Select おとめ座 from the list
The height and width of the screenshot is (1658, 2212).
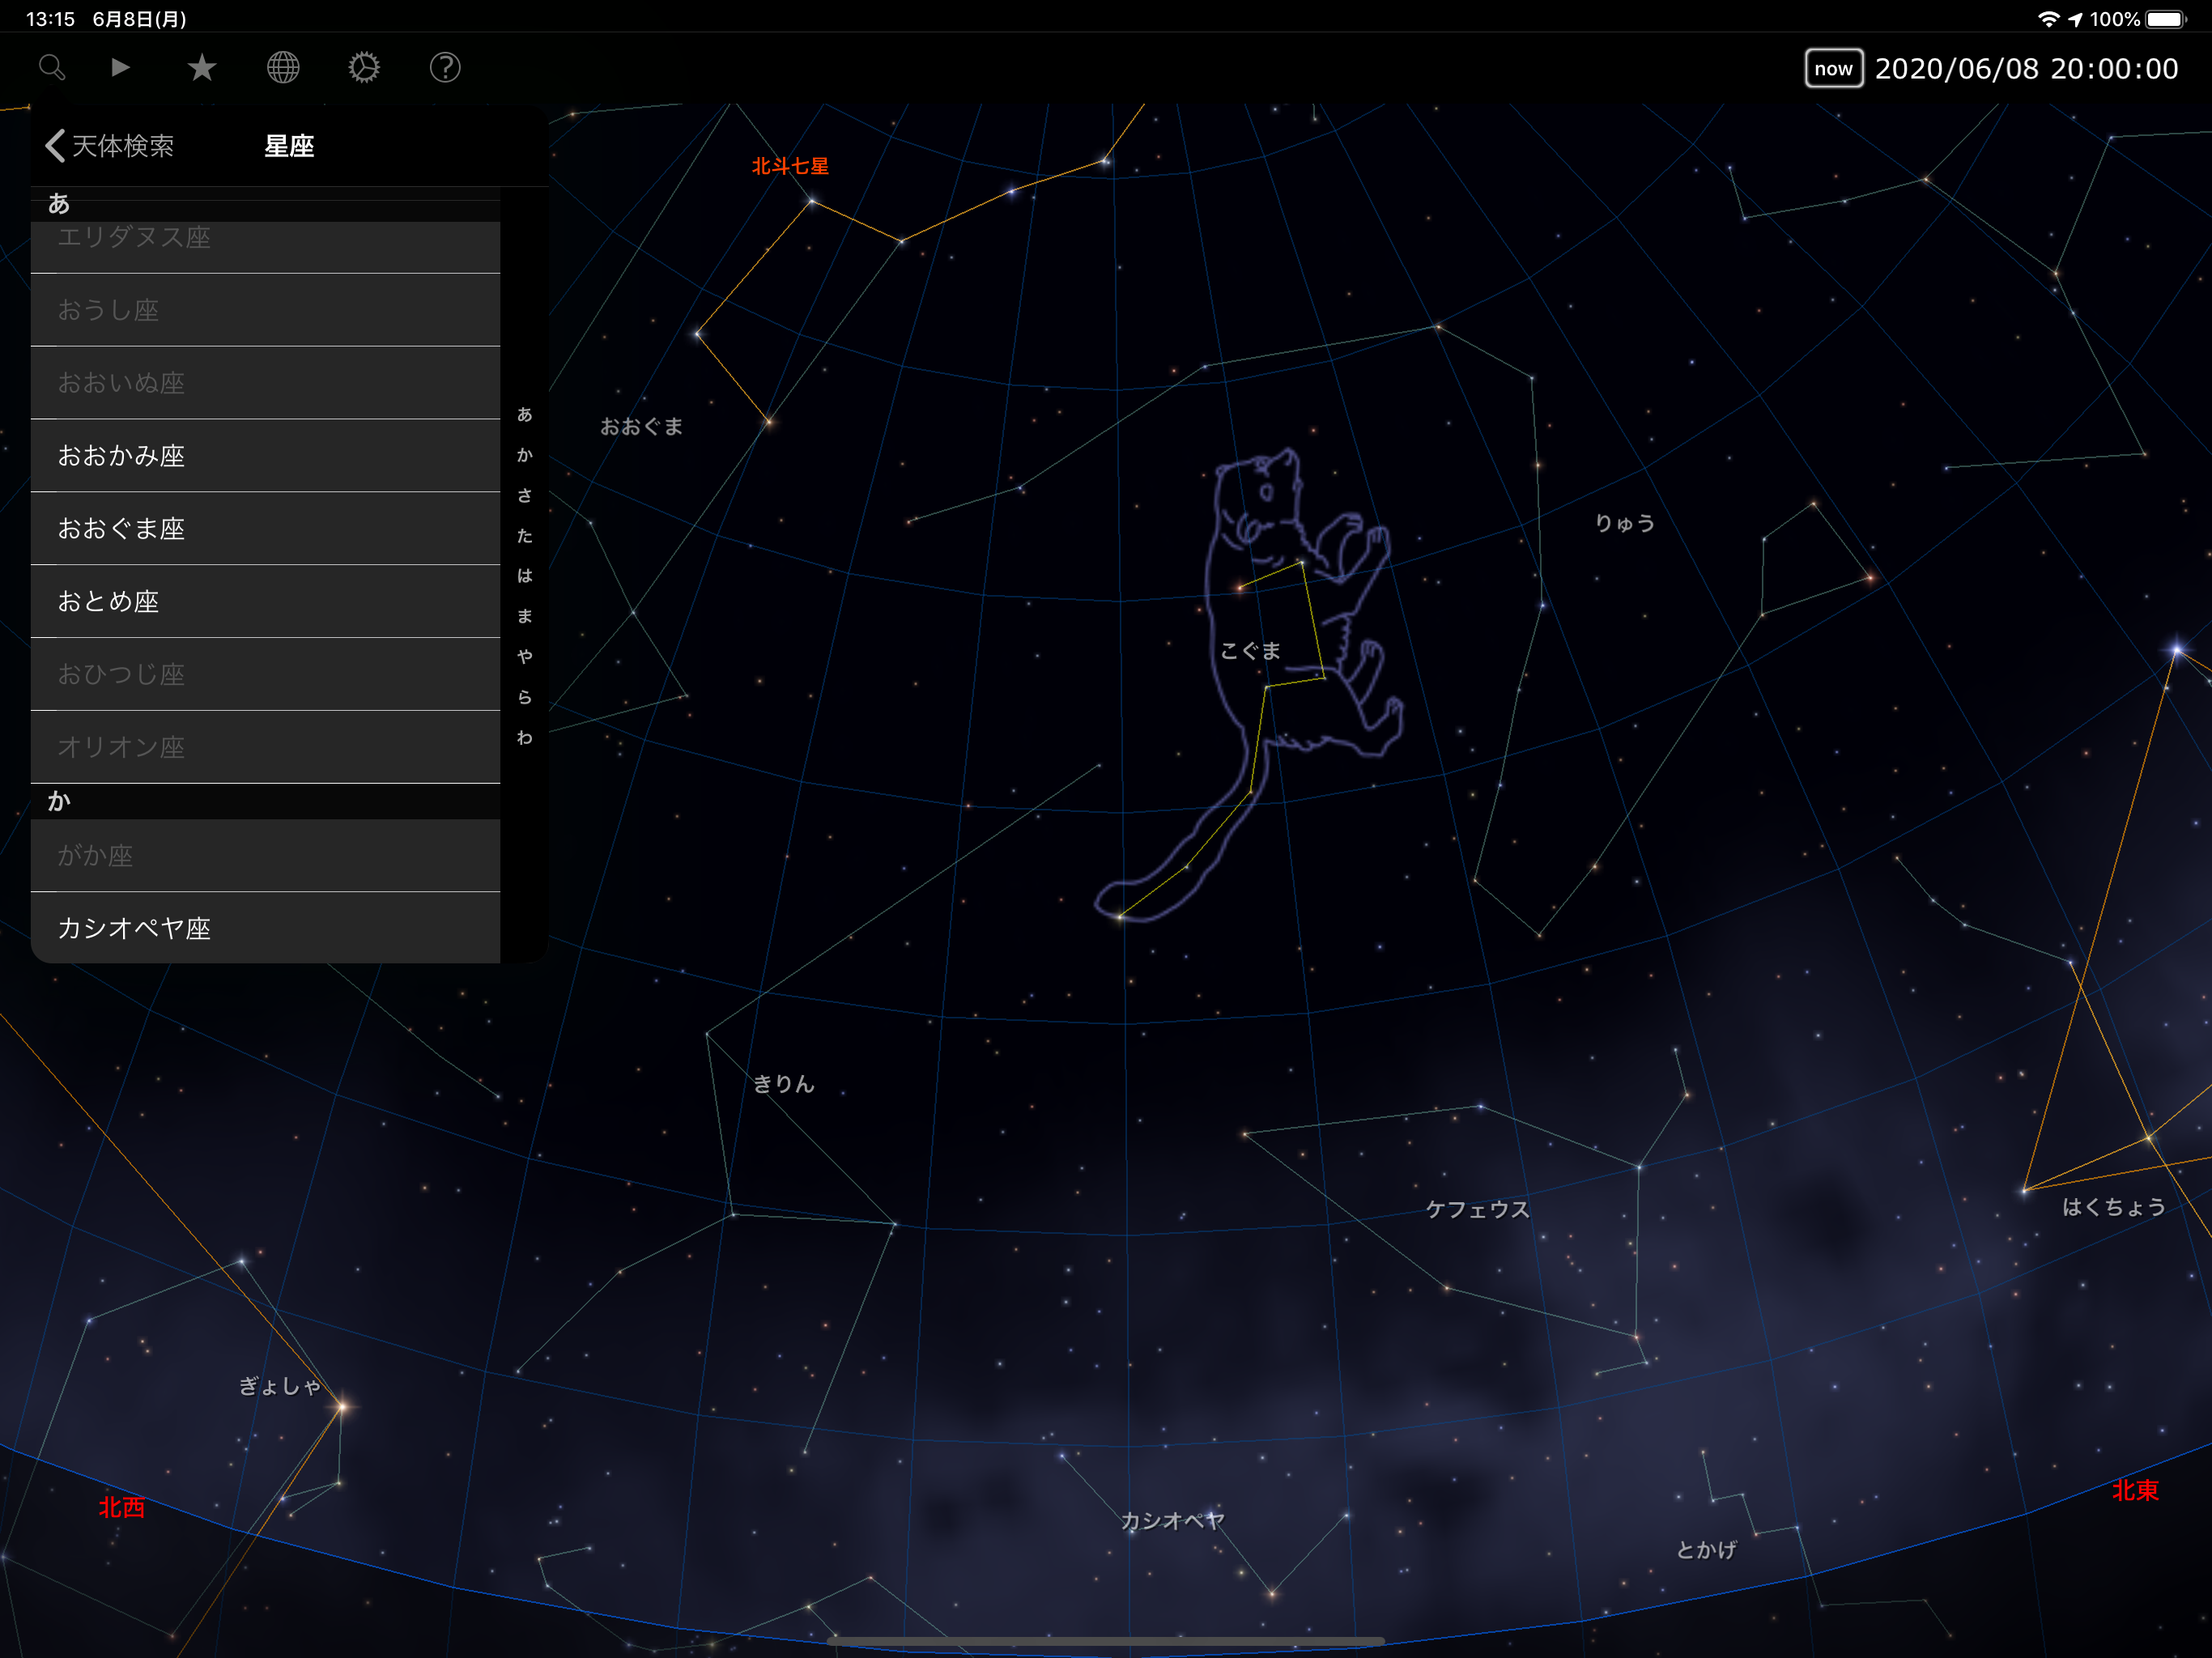[265, 602]
